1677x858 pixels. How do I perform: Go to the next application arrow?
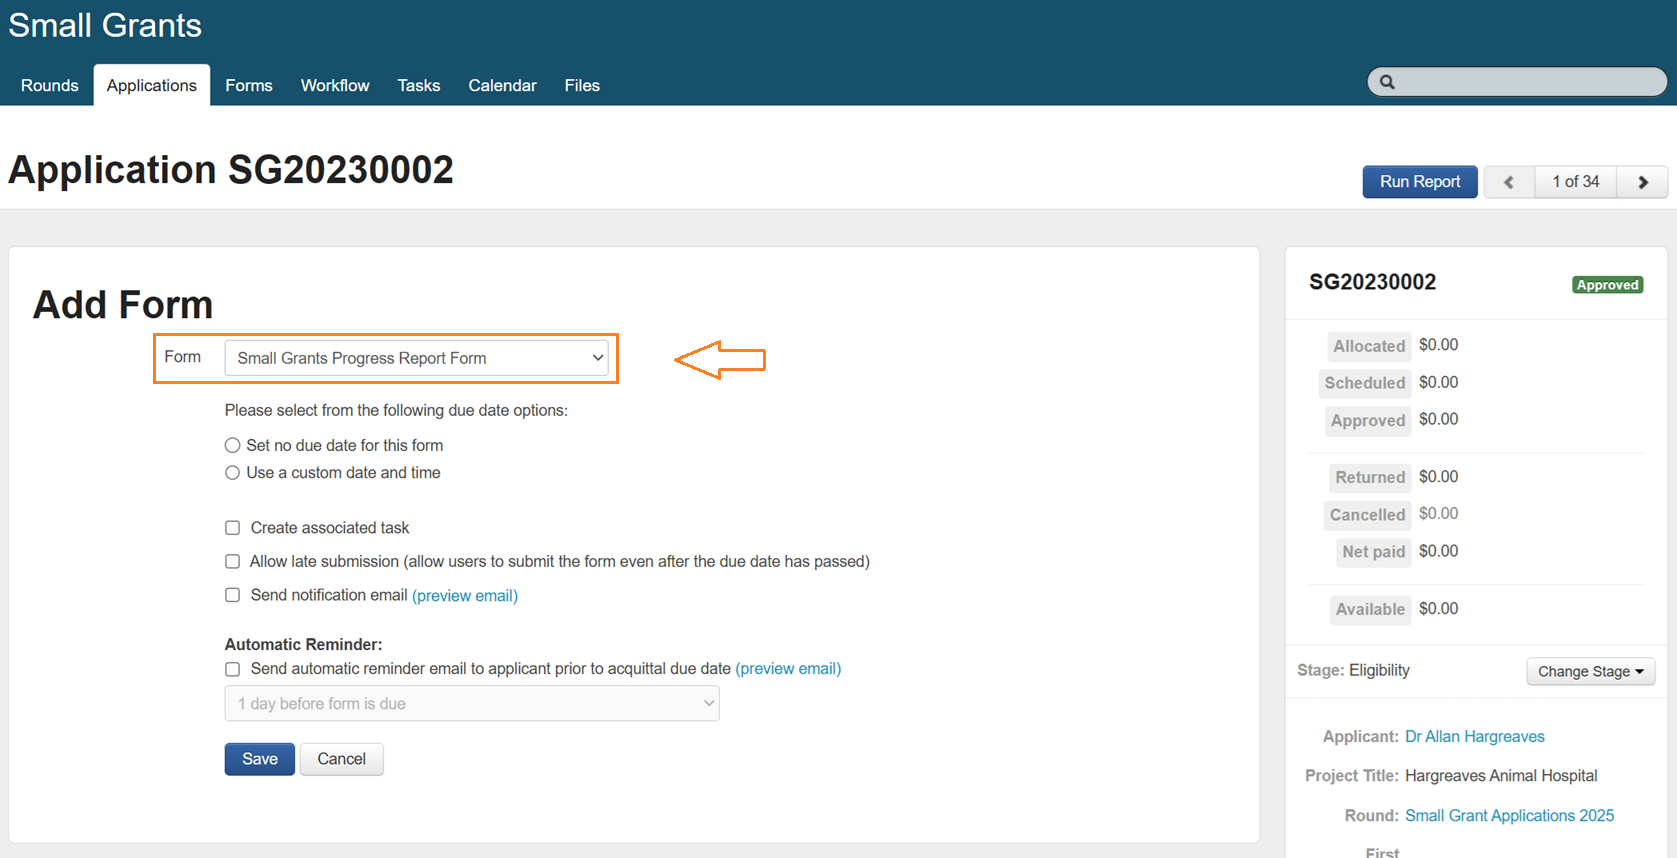pos(1642,182)
